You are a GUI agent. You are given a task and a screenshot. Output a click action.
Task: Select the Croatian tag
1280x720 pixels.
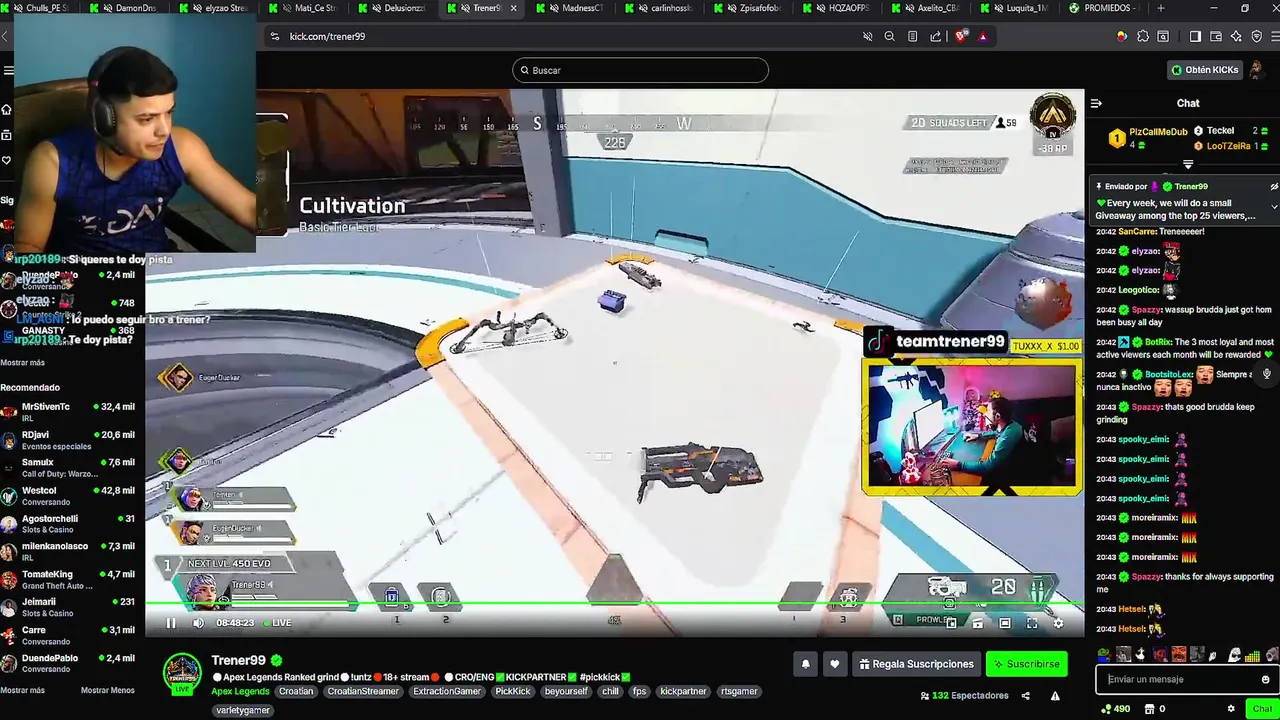pyautogui.click(x=296, y=691)
